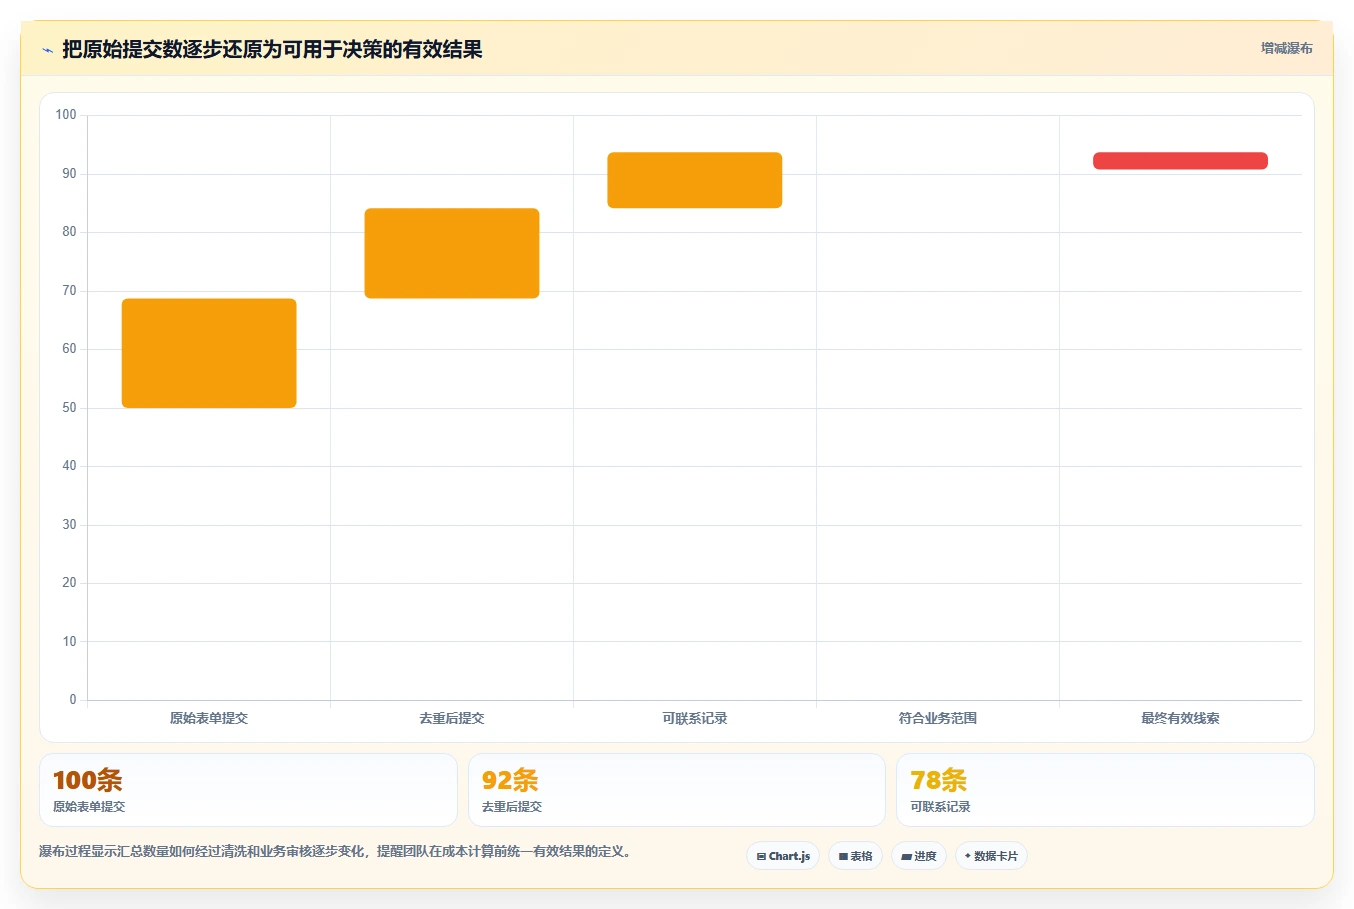Screen dimensions: 1354x909
Task: Select the 增减瀑布 label in the header
Action: click(x=1286, y=48)
